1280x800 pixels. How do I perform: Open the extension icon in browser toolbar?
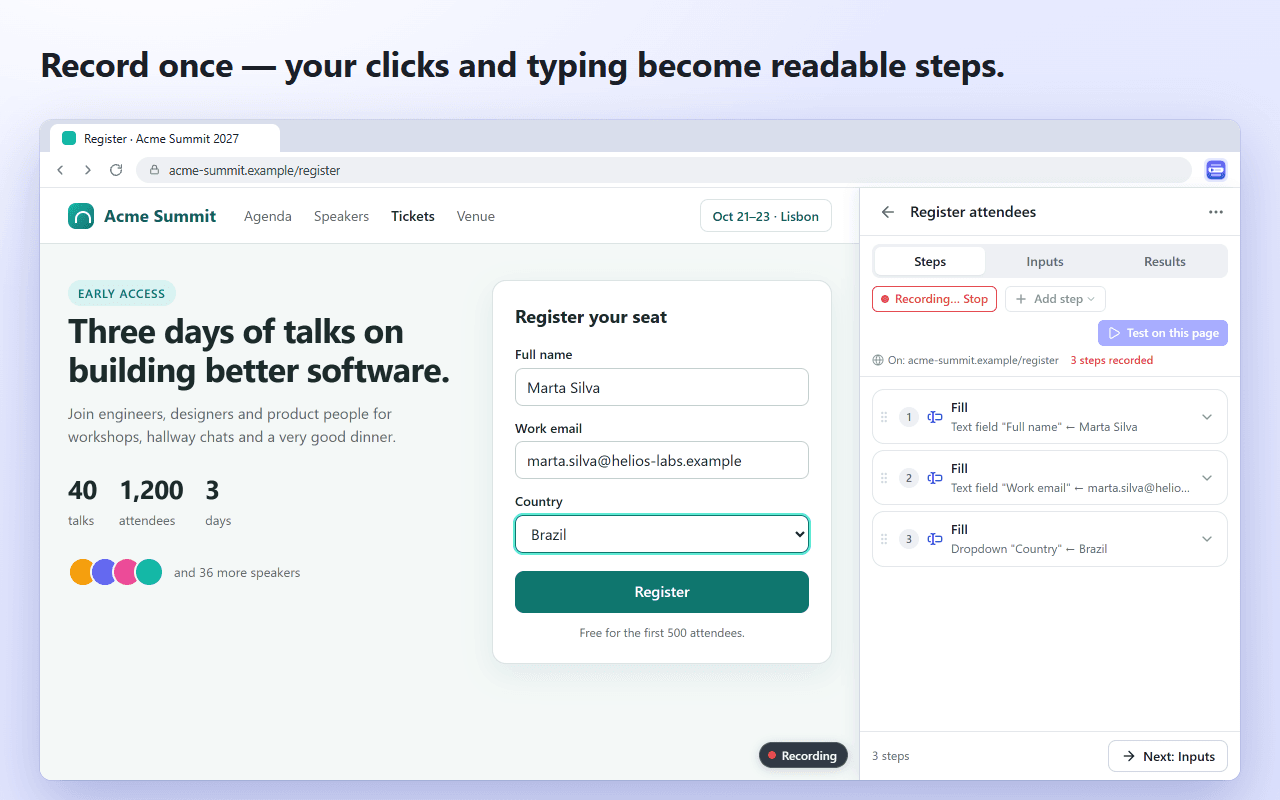point(1216,170)
